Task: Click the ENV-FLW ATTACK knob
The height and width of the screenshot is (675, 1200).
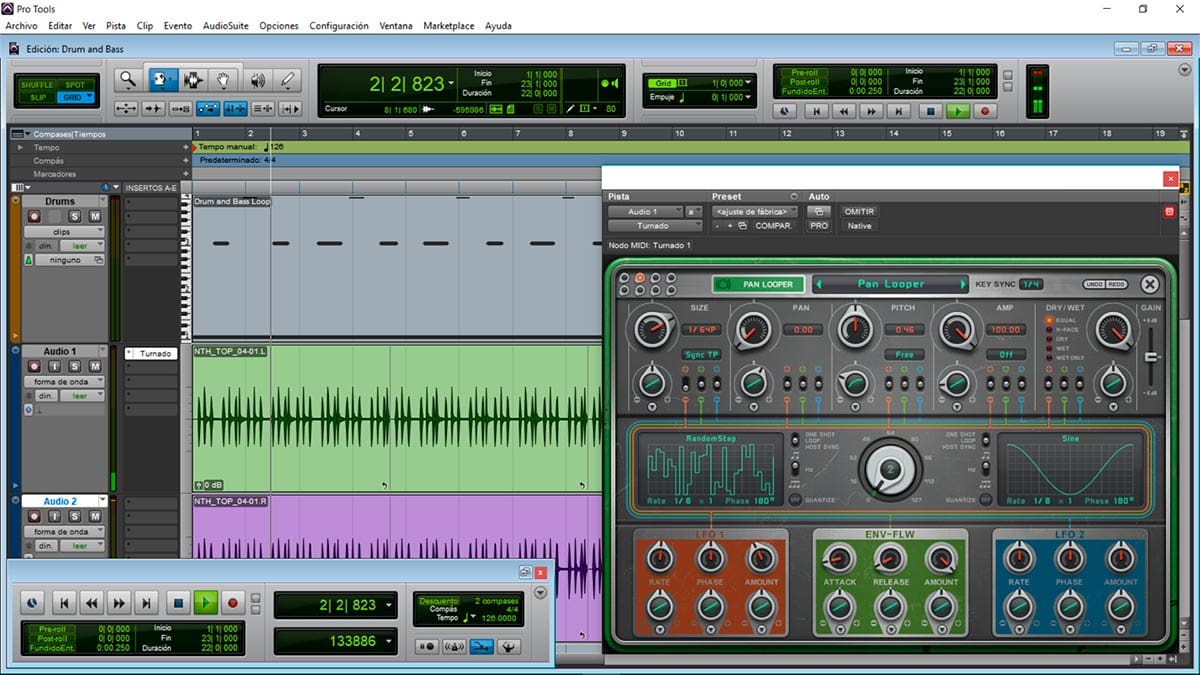Action: (840, 558)
